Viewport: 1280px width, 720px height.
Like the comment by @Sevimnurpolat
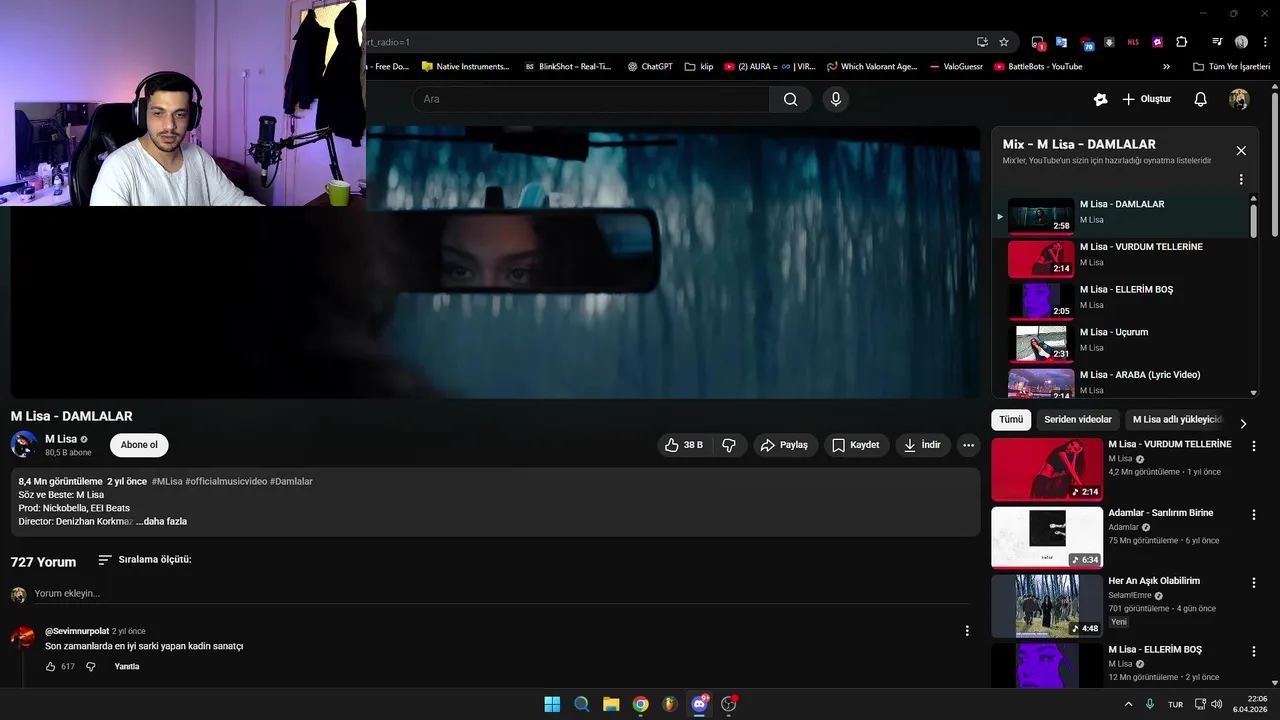point(50,666)
